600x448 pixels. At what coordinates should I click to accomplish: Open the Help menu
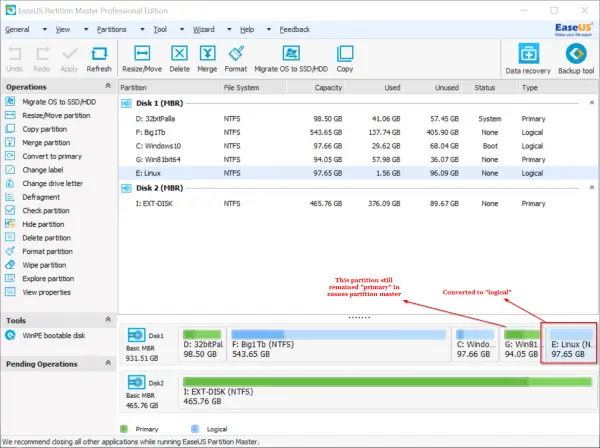point(247,29)
